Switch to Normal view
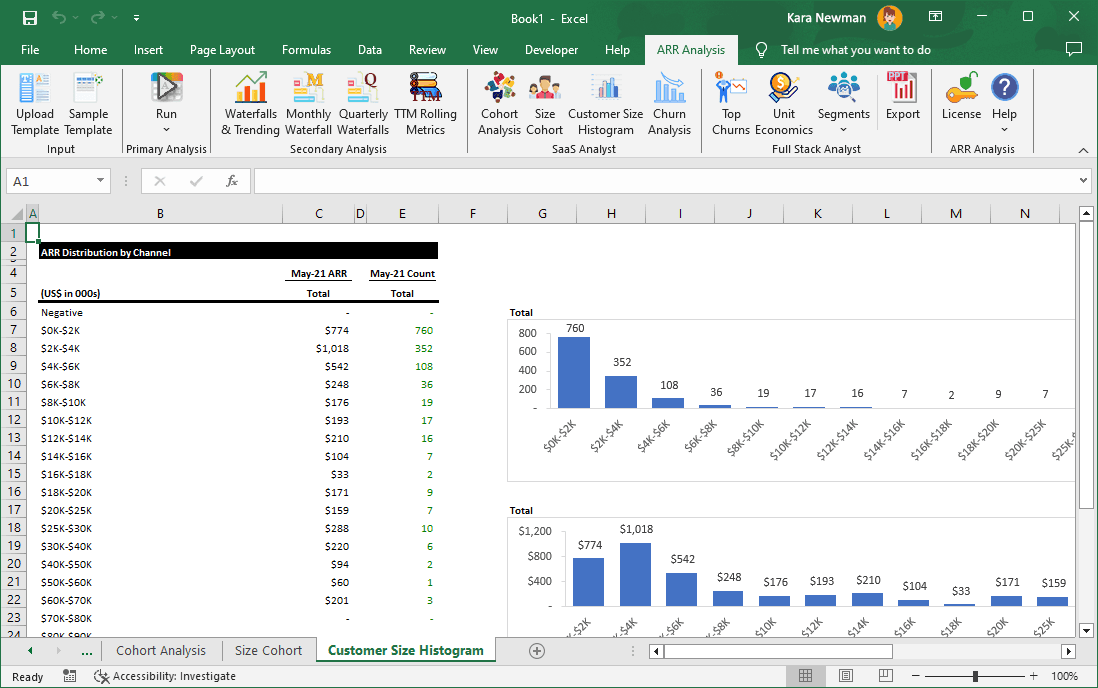 pyautogui.click(x=806, y=676)
